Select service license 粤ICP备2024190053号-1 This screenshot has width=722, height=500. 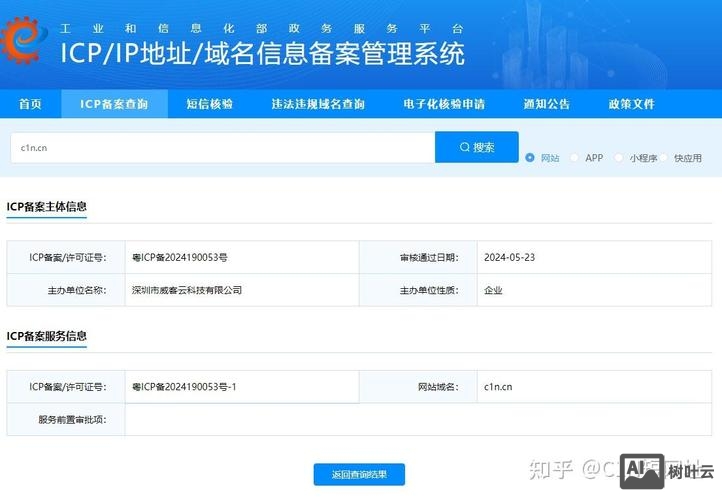pyautogui.click(x=184, y=387)
